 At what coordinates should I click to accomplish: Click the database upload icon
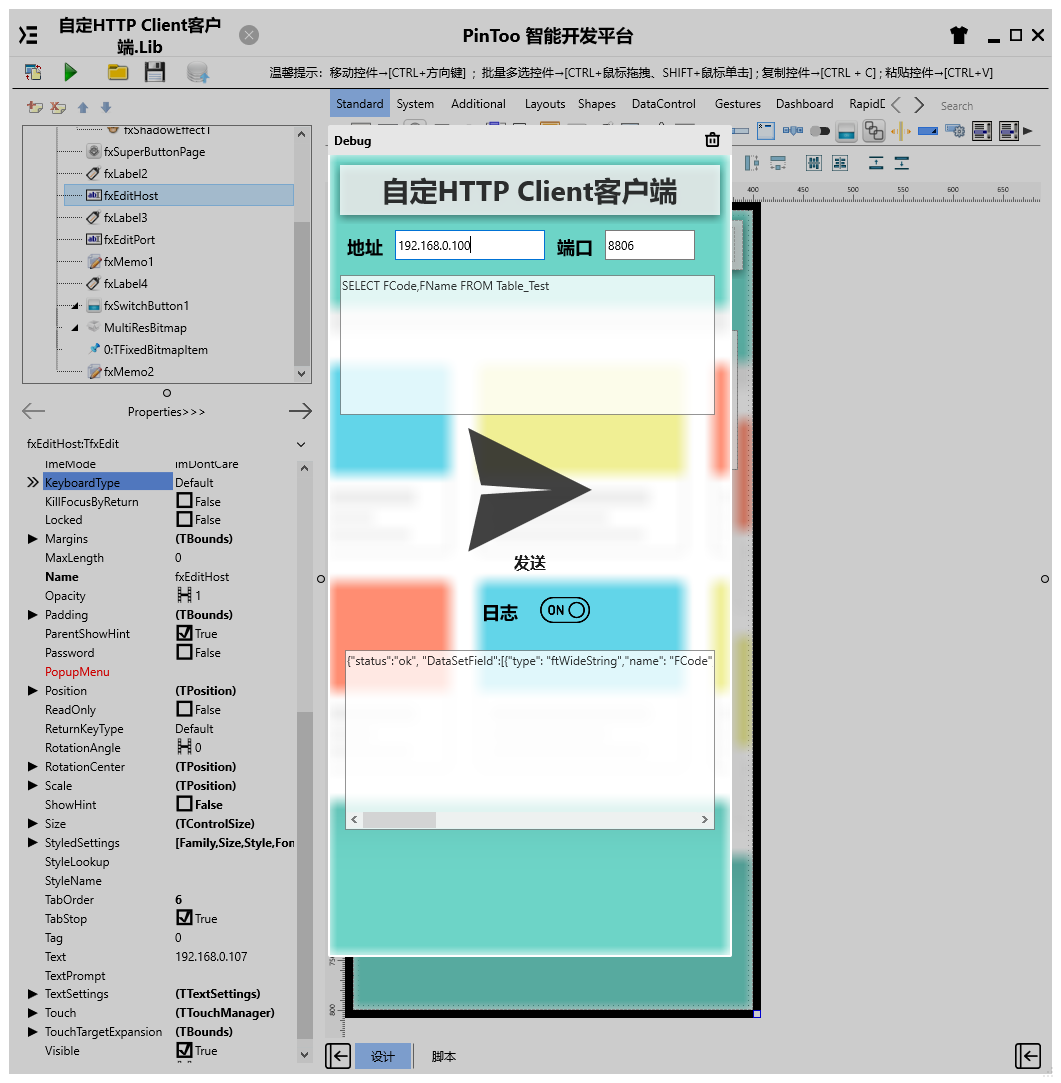[x=198, y=72]
